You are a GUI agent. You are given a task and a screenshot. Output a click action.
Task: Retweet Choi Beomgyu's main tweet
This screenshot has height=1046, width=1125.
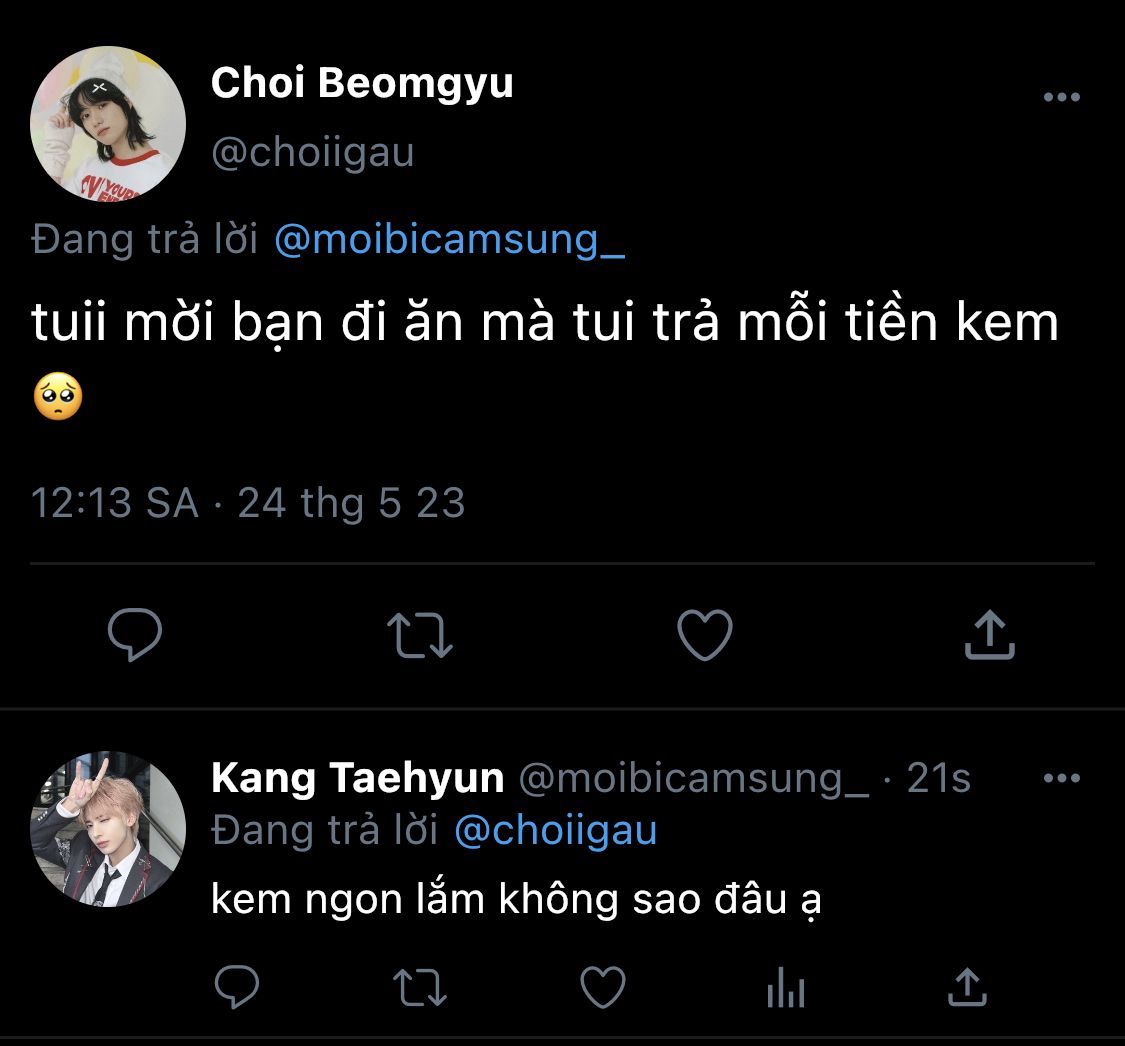pyautogui.click(x=420, y=635)
